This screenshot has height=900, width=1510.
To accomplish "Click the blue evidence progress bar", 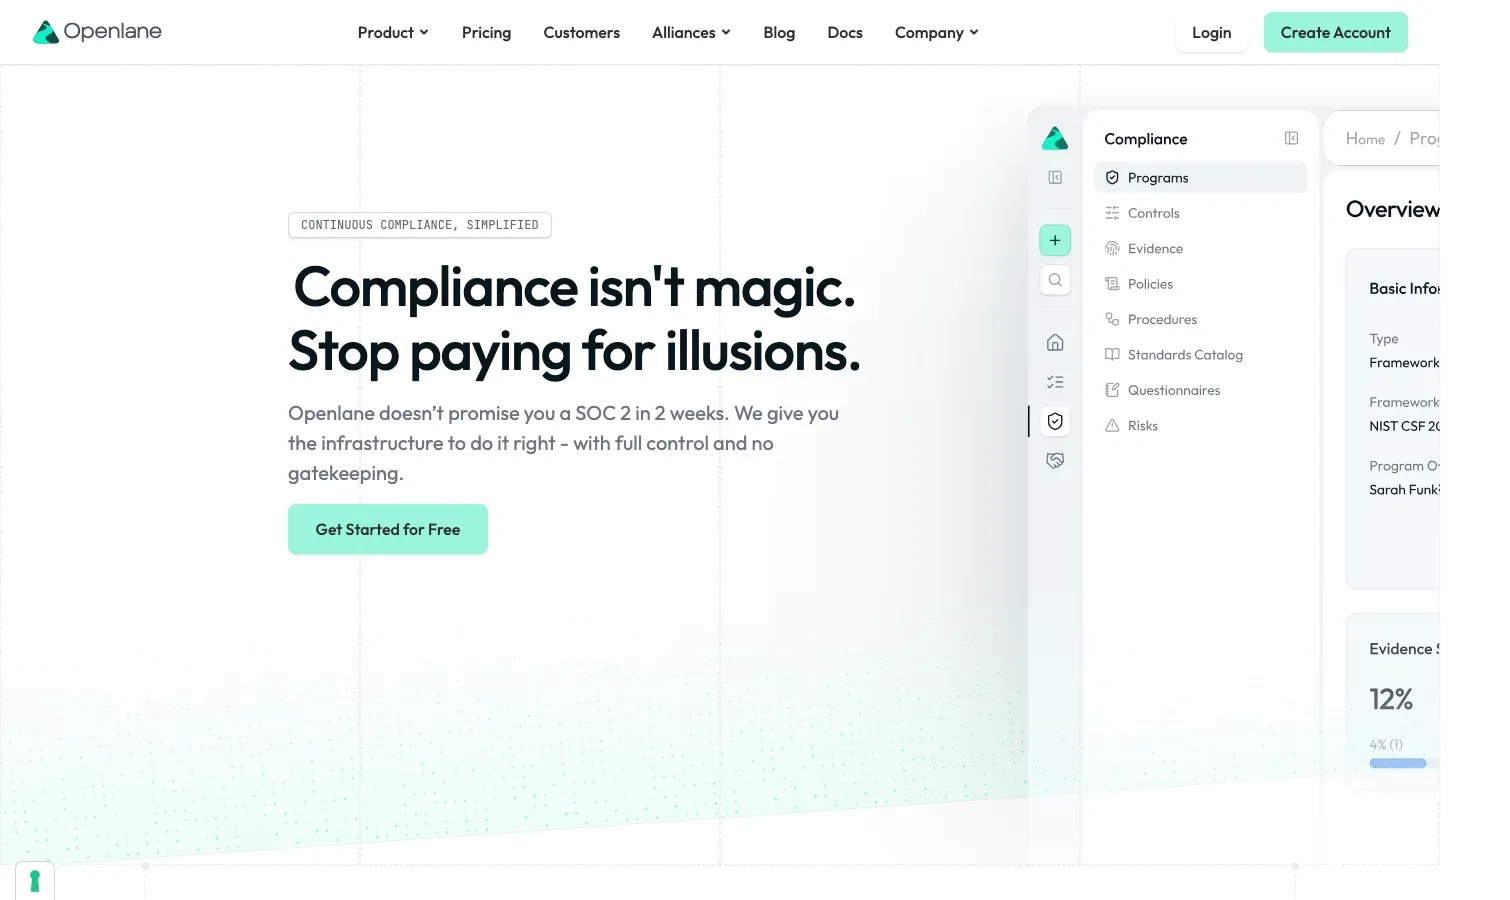I will tap(1398, 764).
